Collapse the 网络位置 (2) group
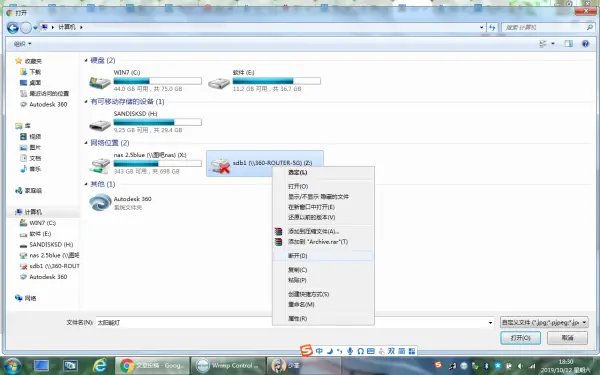The width and height of the screenshot is (600, 375). point(86,143)
